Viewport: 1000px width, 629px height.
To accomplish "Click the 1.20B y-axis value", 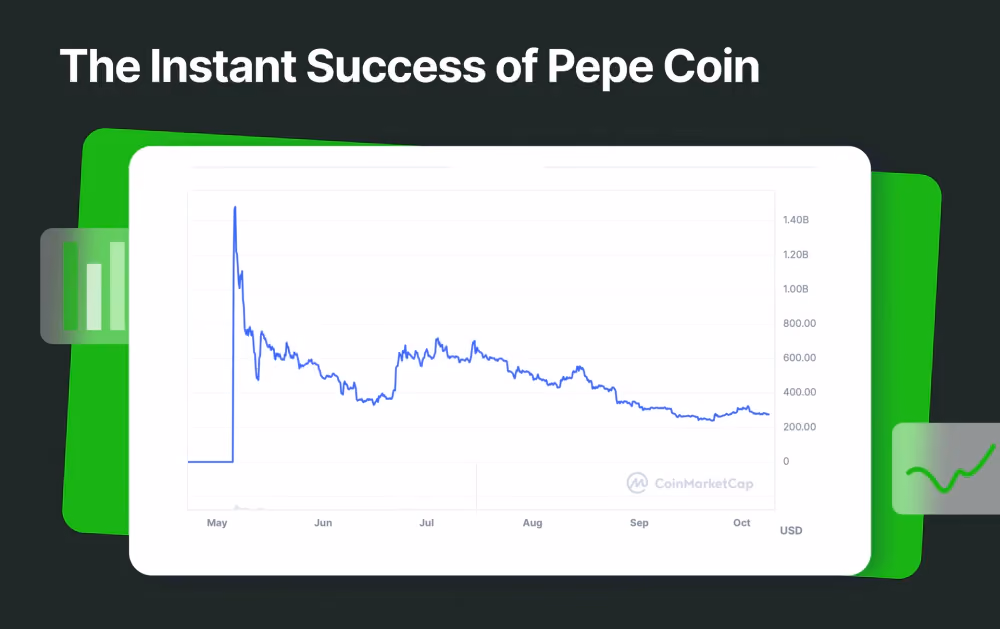I will click(x=796, y=254).
